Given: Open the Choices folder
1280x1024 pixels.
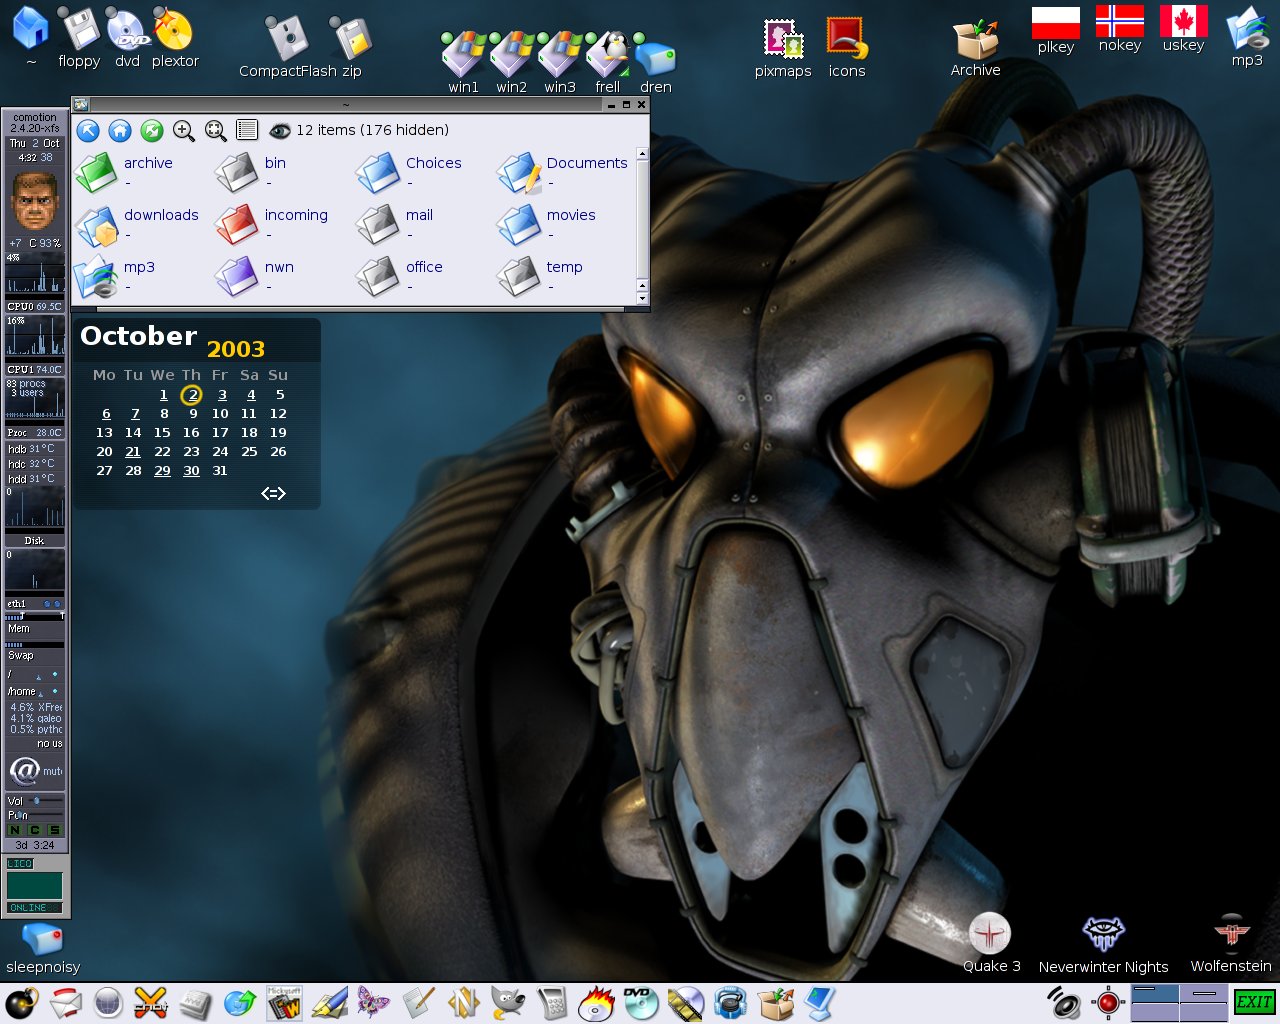Looking at the screenshot, I should [x=378, y=172].
